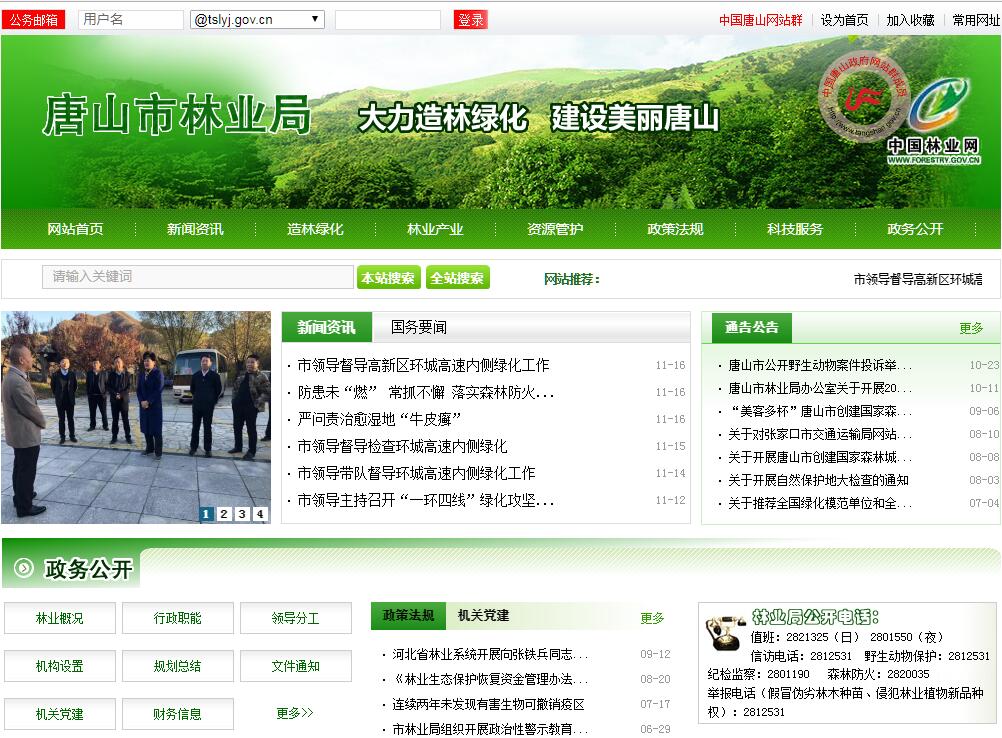The width and height of the screenshot is (1002, 738).
Task: Click the 全站搜索 search button
Action: pyautogui.click(x=457, y=278)
